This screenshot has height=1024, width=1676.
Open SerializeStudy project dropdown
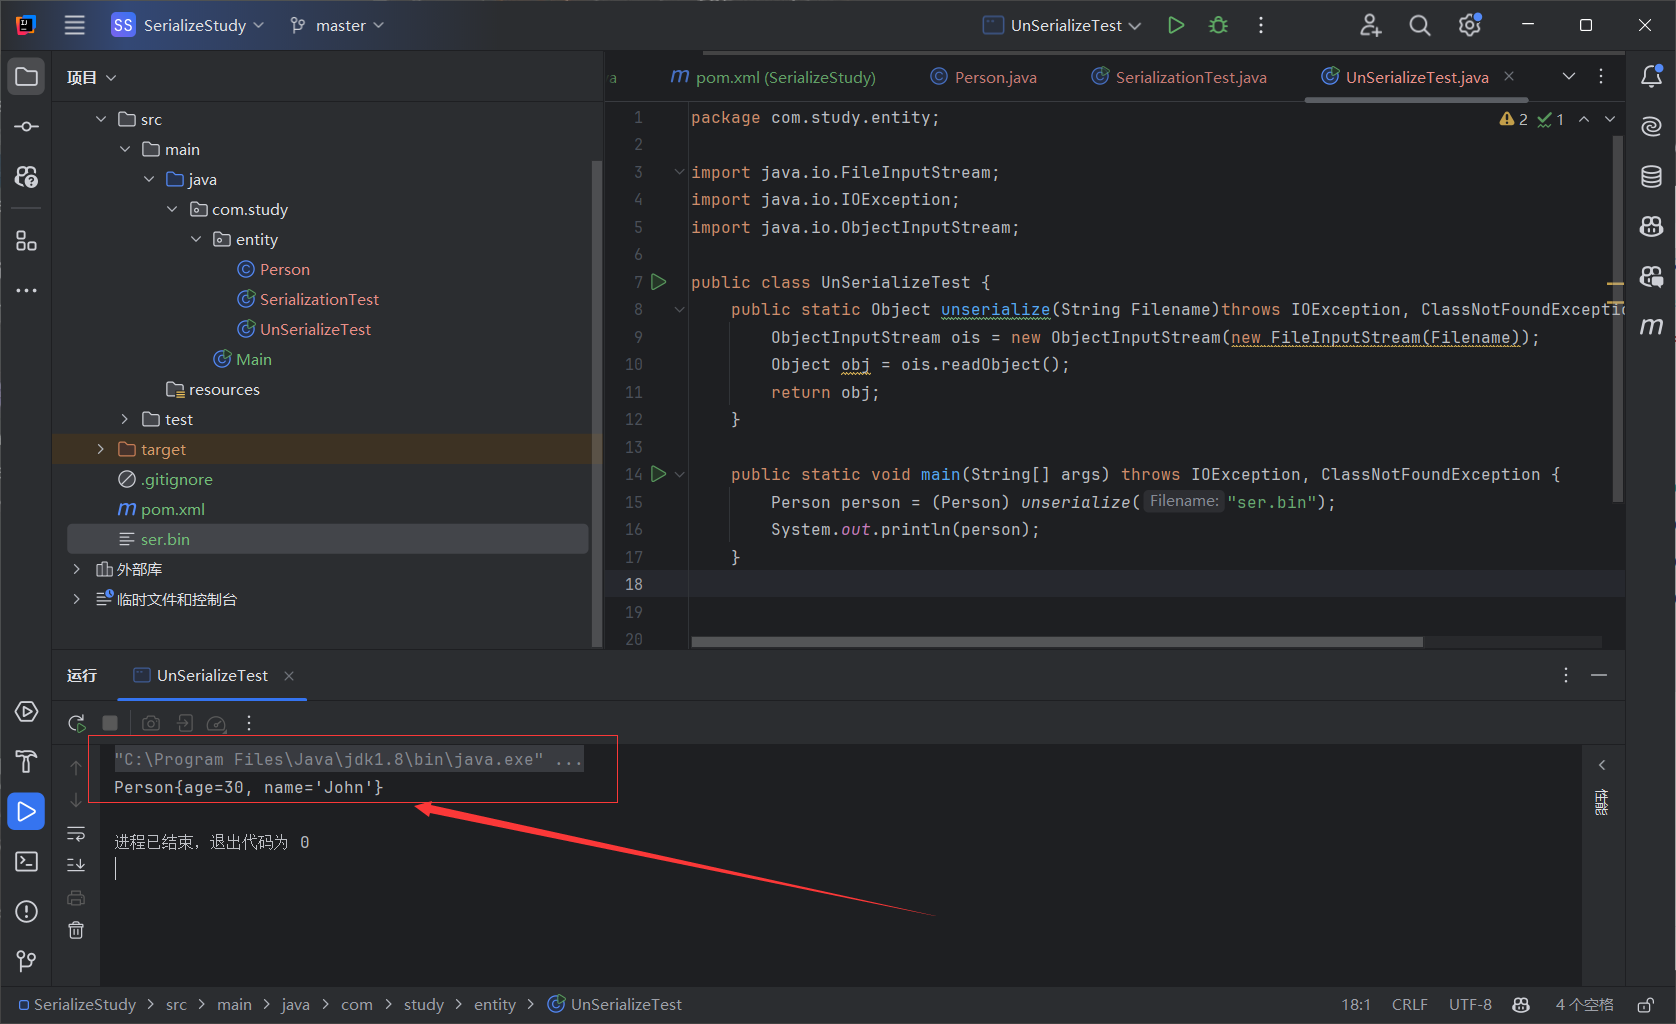click(188, 25)
